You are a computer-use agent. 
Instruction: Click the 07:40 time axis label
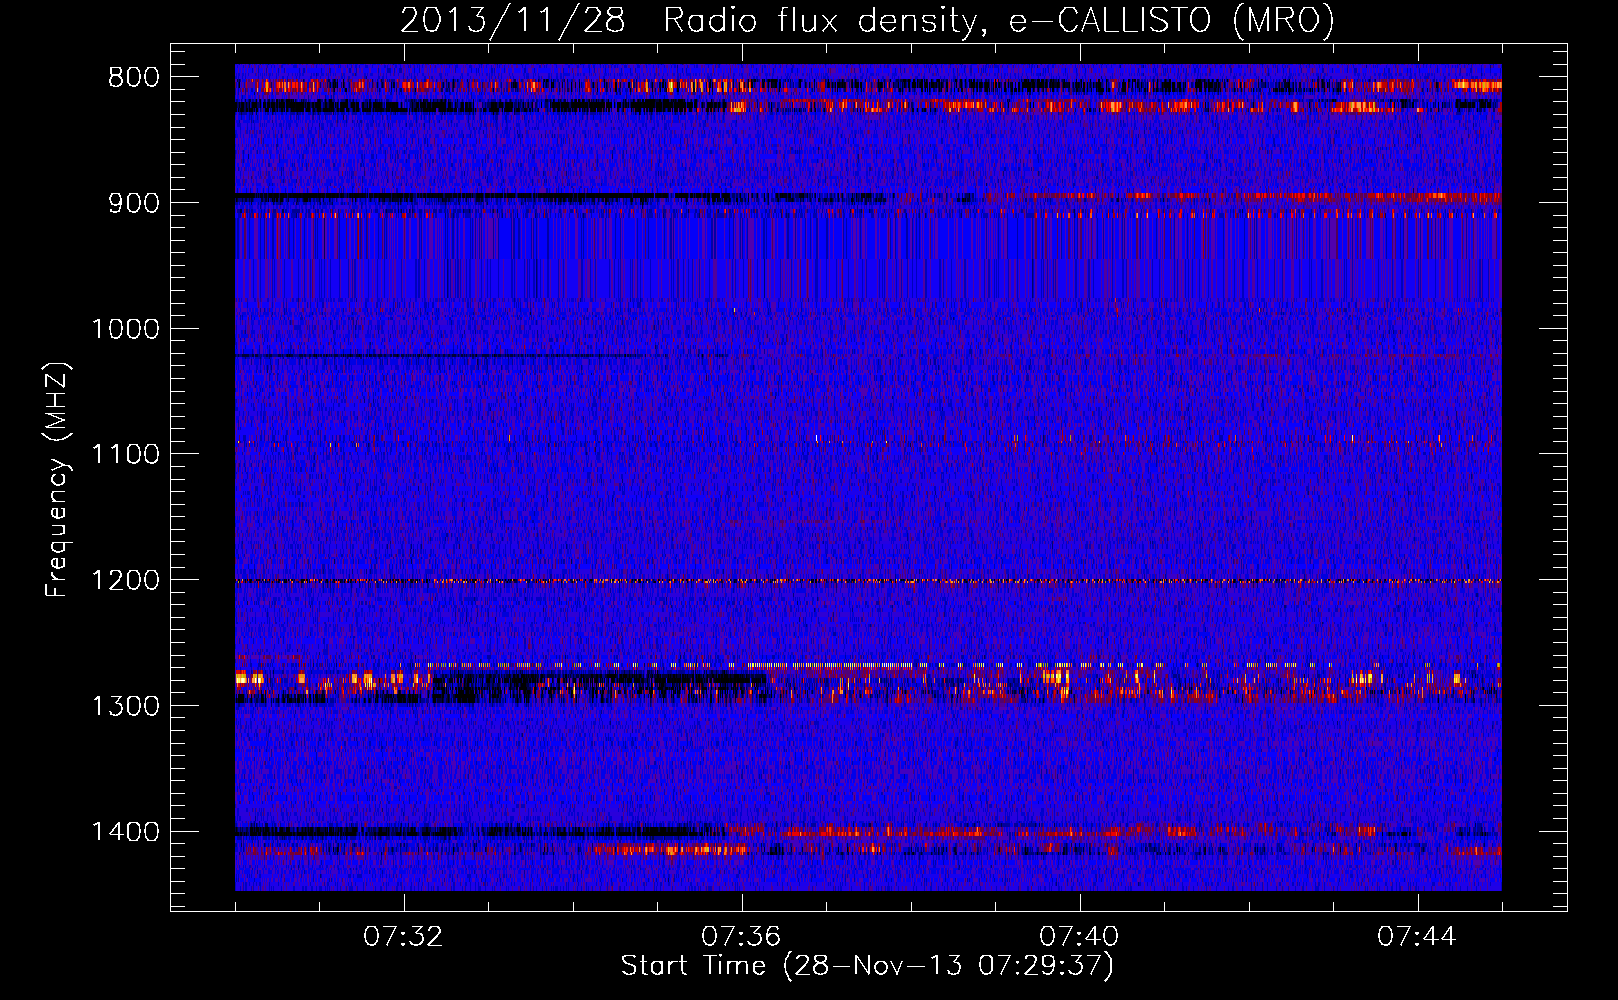pos(1080,937)
